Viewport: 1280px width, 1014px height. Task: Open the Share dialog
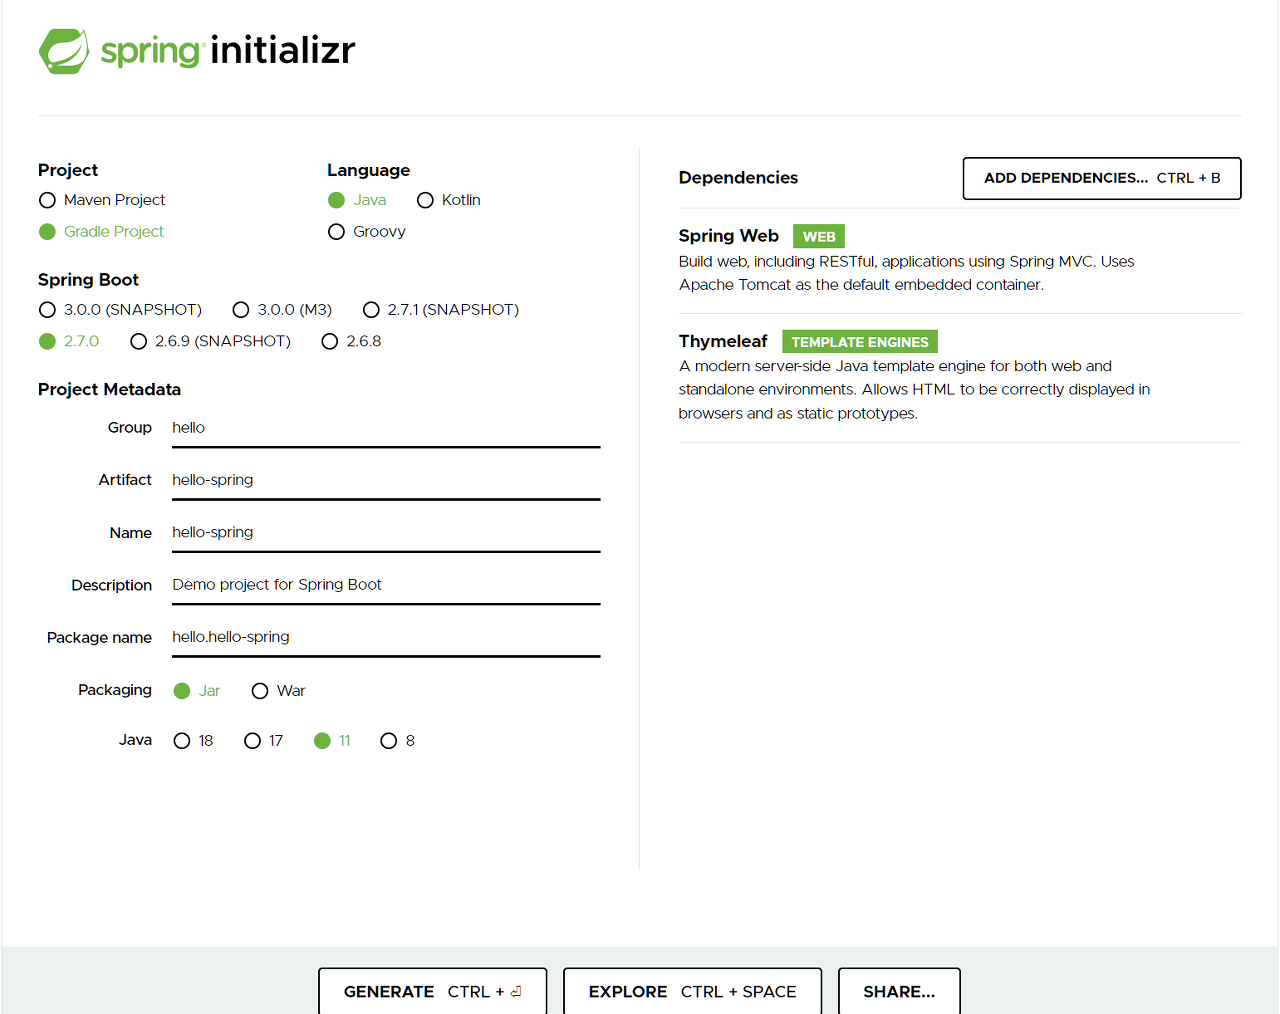pos(899,991)
